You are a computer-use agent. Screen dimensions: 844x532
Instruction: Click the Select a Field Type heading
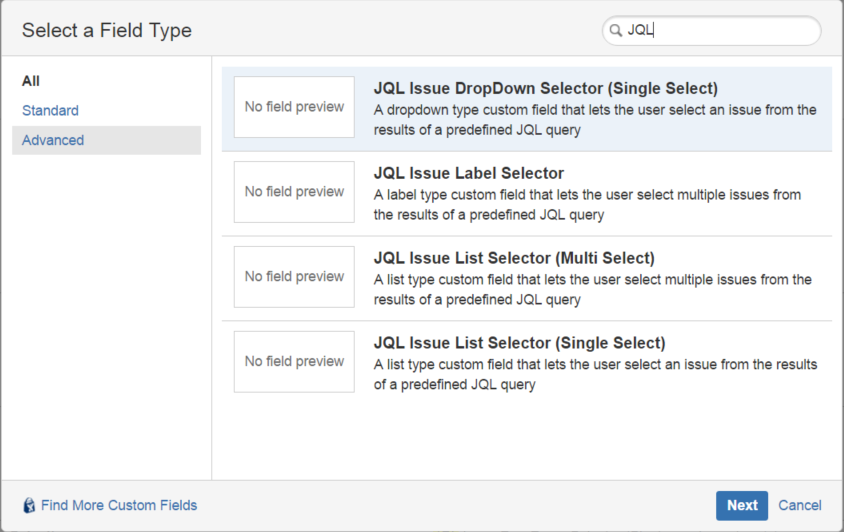[x=107, y=31]
